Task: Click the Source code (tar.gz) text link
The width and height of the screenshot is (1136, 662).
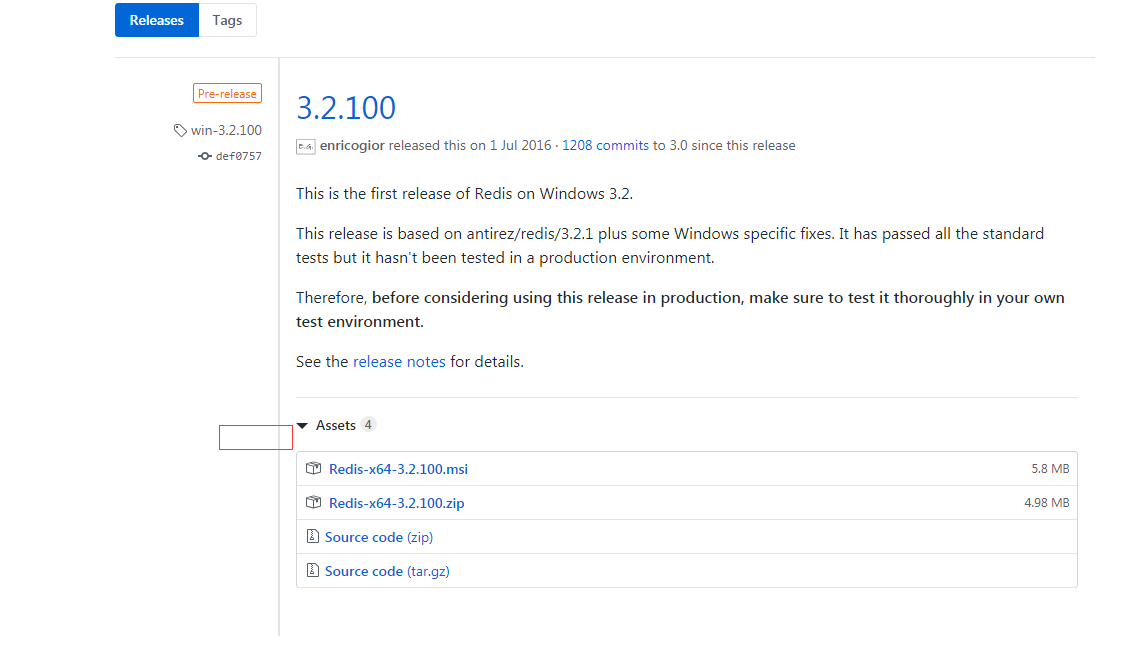Action: (x=364, y=571)
